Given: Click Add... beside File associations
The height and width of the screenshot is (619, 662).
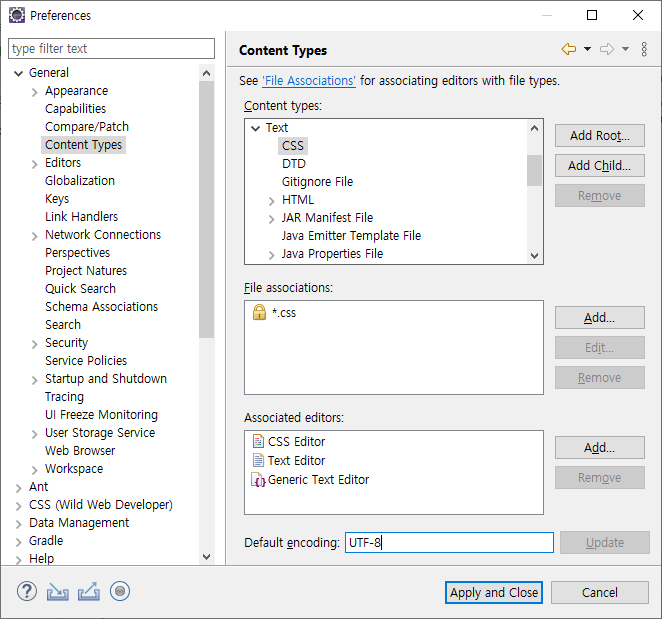Looking at the screenshot, I should pos(600,318).
